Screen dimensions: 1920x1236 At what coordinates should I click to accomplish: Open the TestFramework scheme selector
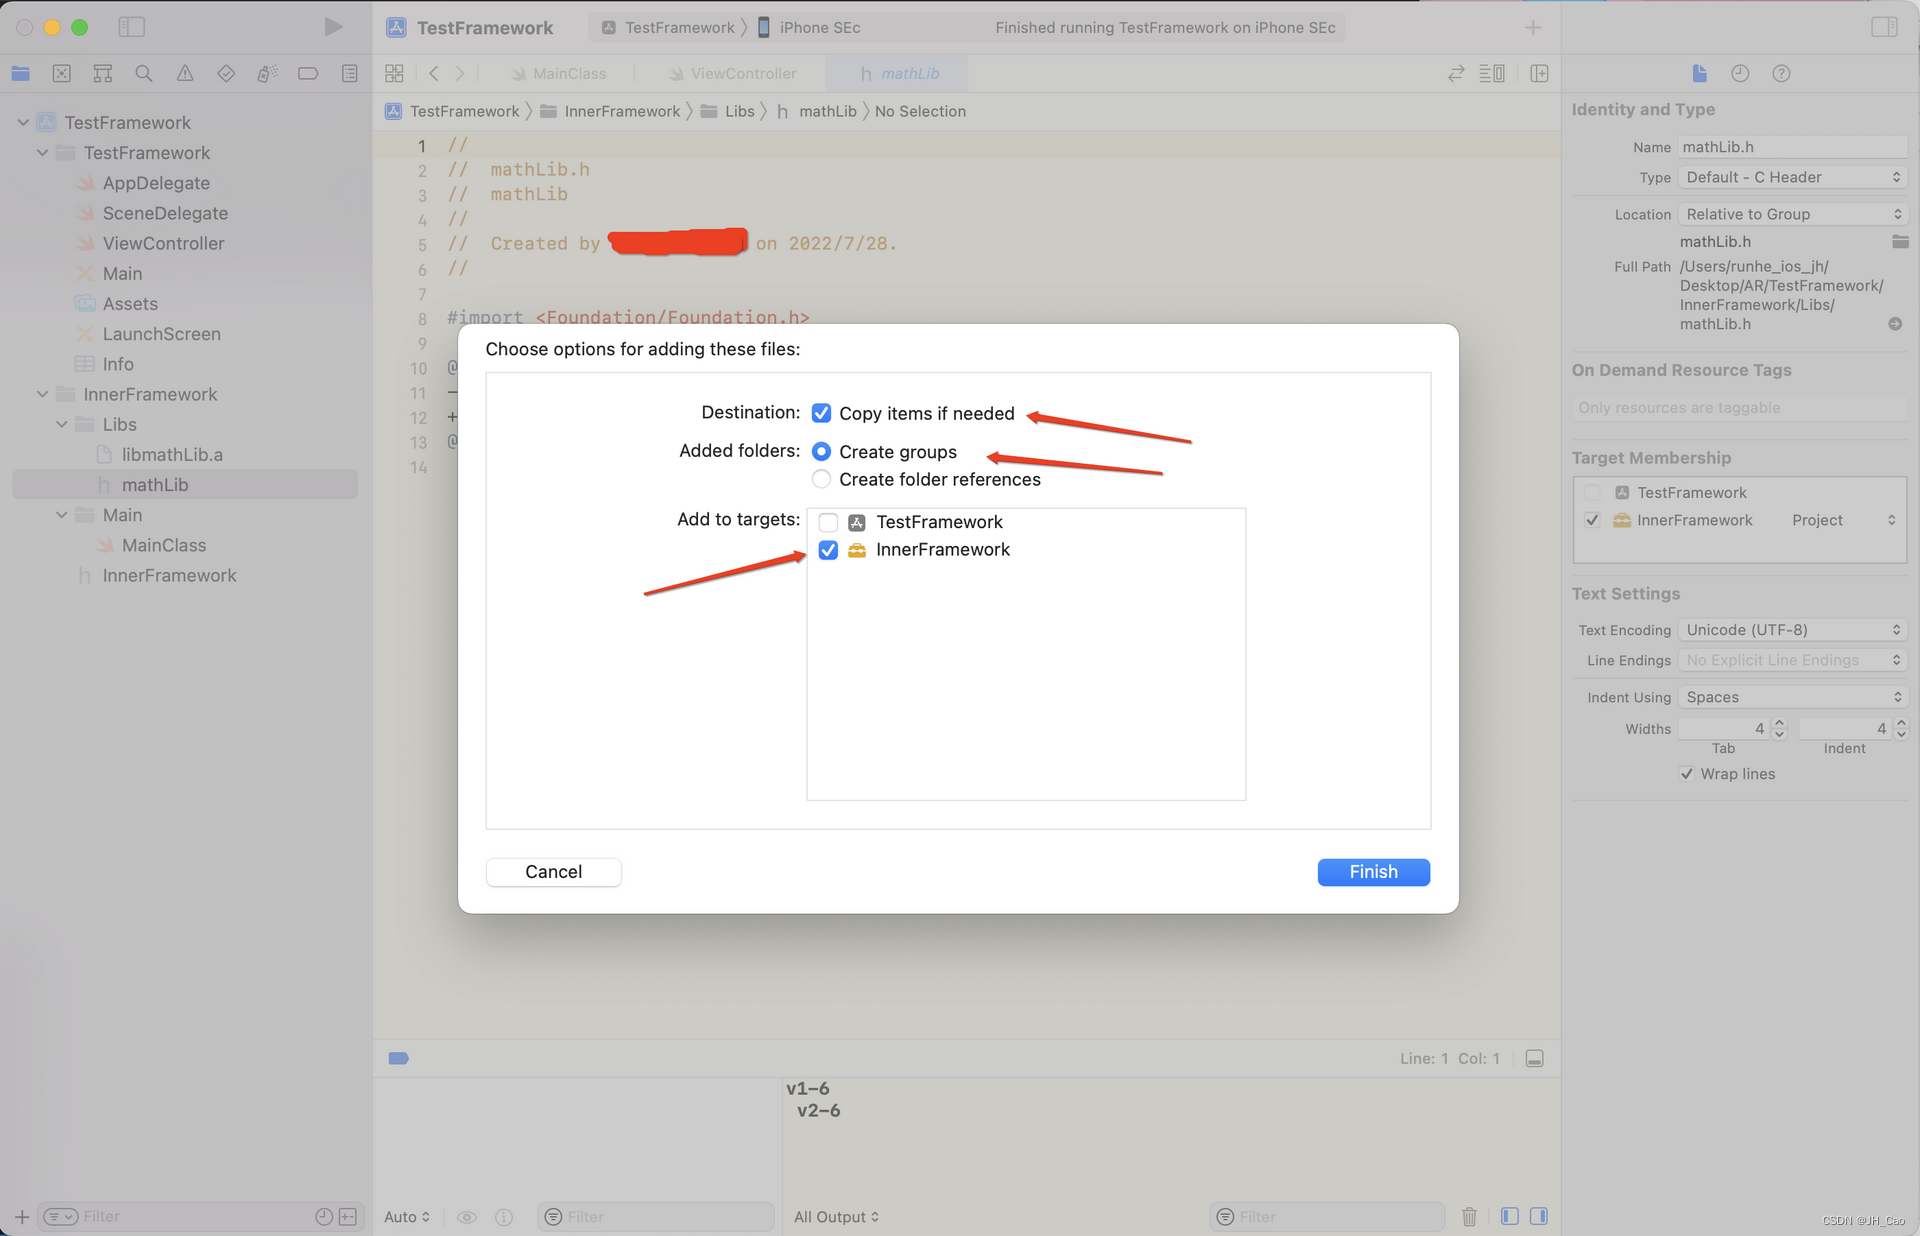[668, 27]
